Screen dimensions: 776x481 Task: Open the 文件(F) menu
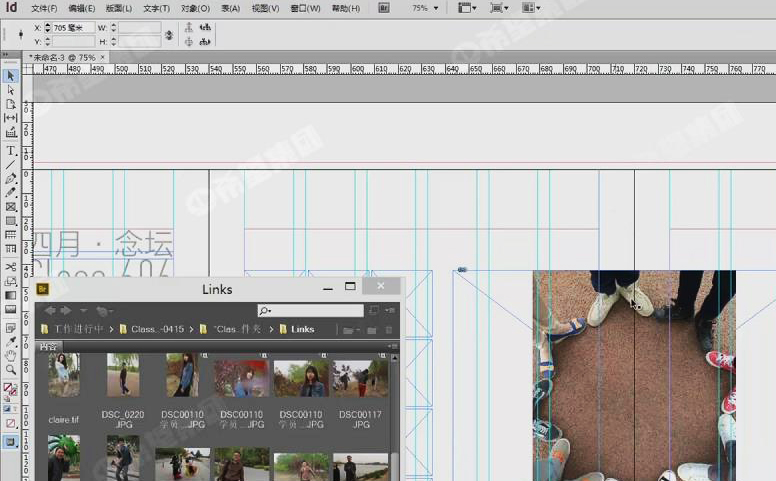pyautogui.click(x=44, y=8)
